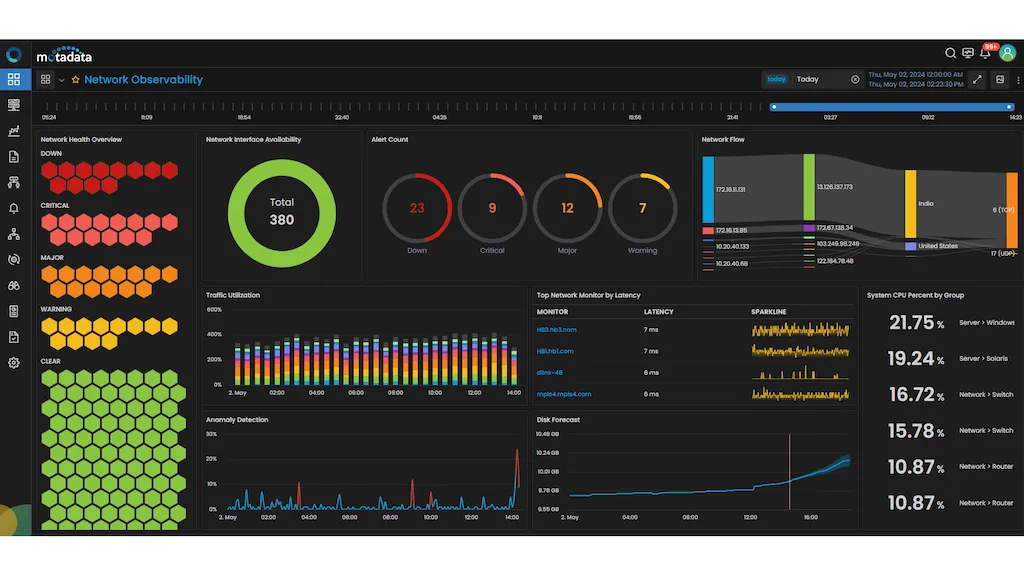The image size is (1024, 576).
Task: Click the LATENCY column header
Action: click(x=658, y=312)
